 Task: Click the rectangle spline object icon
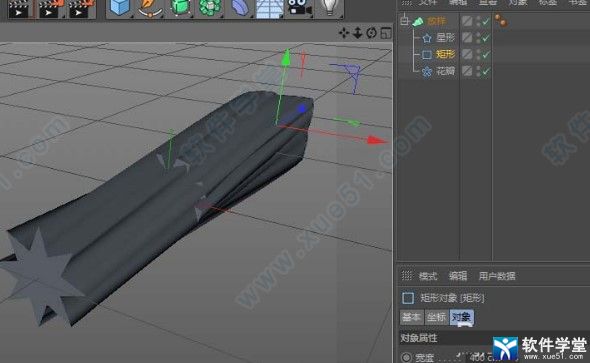coord(426,55)
